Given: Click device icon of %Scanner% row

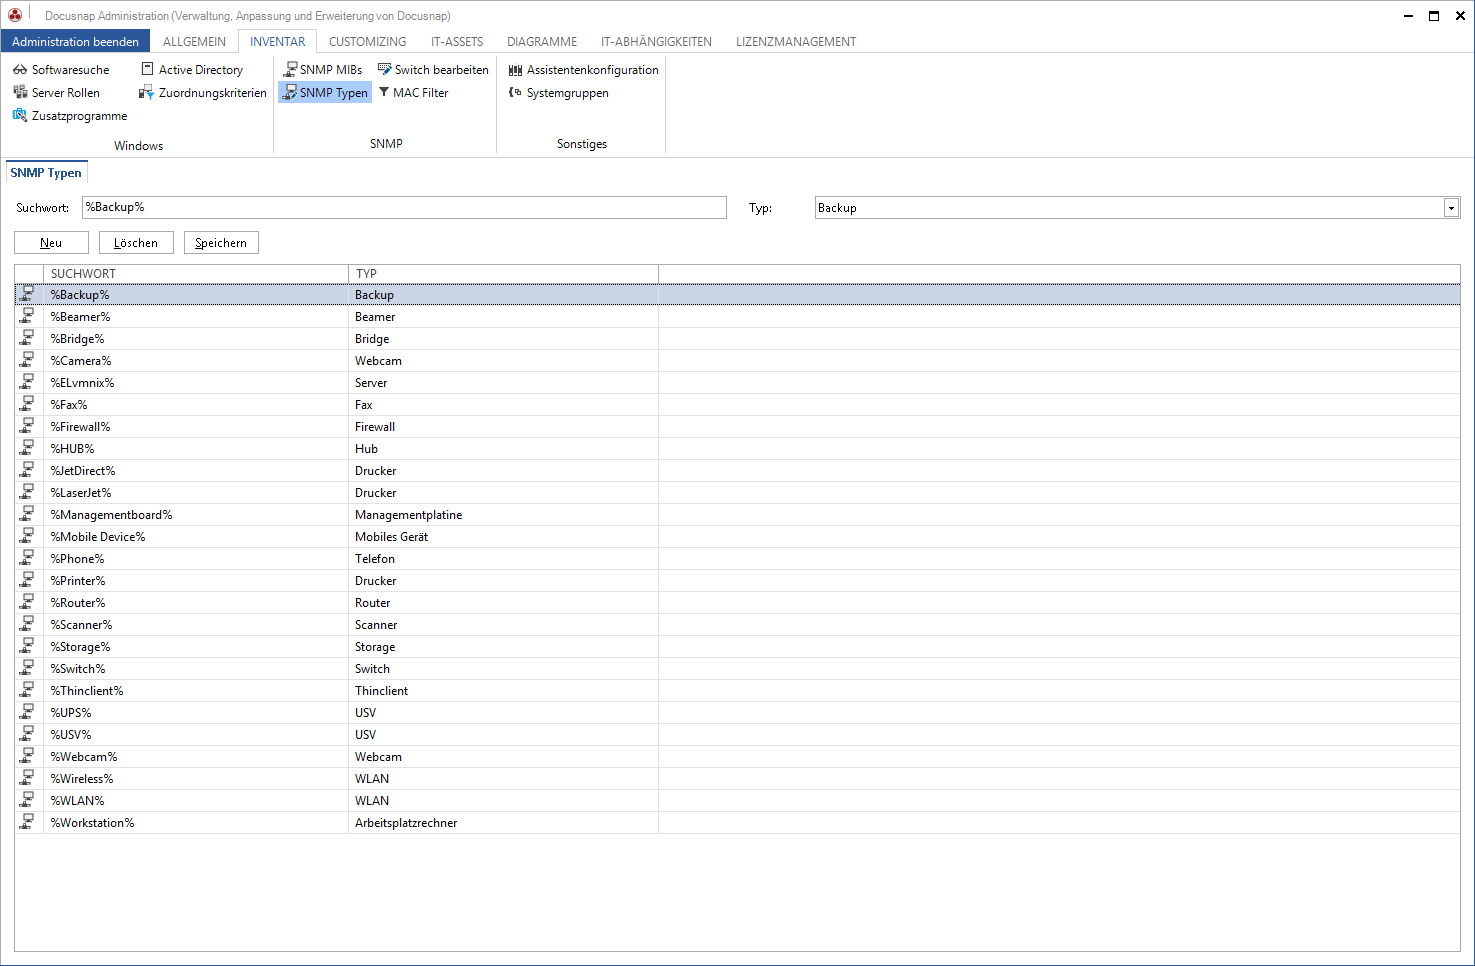Looking at the screenshot, I should pyautogui.click(x=27, y=624).
